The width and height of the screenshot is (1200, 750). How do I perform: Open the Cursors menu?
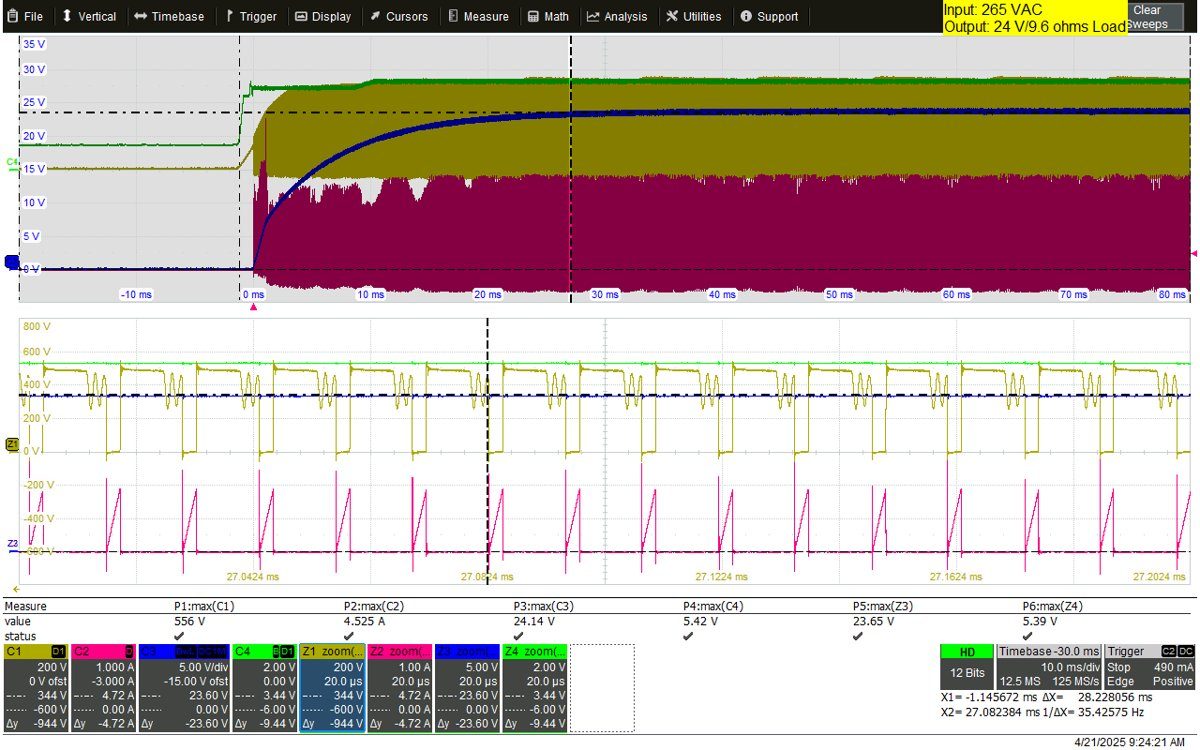tap(399, 16)
